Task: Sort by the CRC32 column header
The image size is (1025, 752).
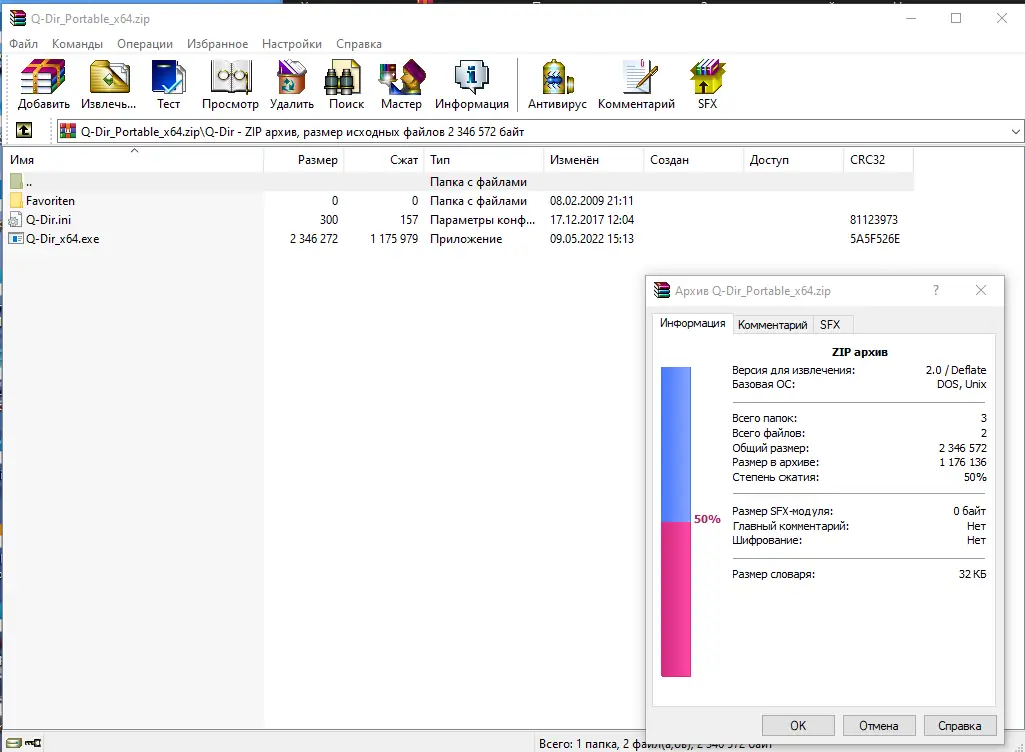Action: (x=879, y=160)
